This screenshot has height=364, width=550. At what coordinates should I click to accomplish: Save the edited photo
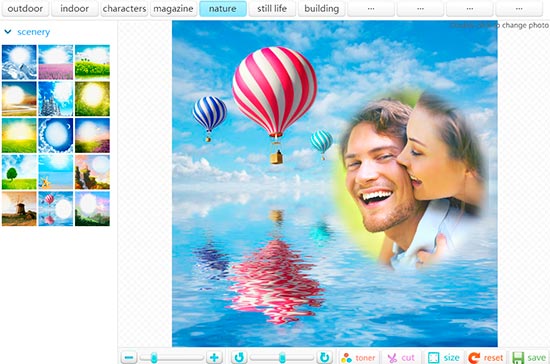click(529, 357)
